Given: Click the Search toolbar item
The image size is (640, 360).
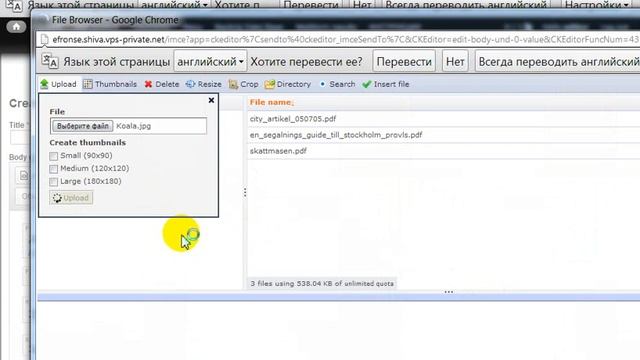Looking at the screenshot, I should (337, 84).
